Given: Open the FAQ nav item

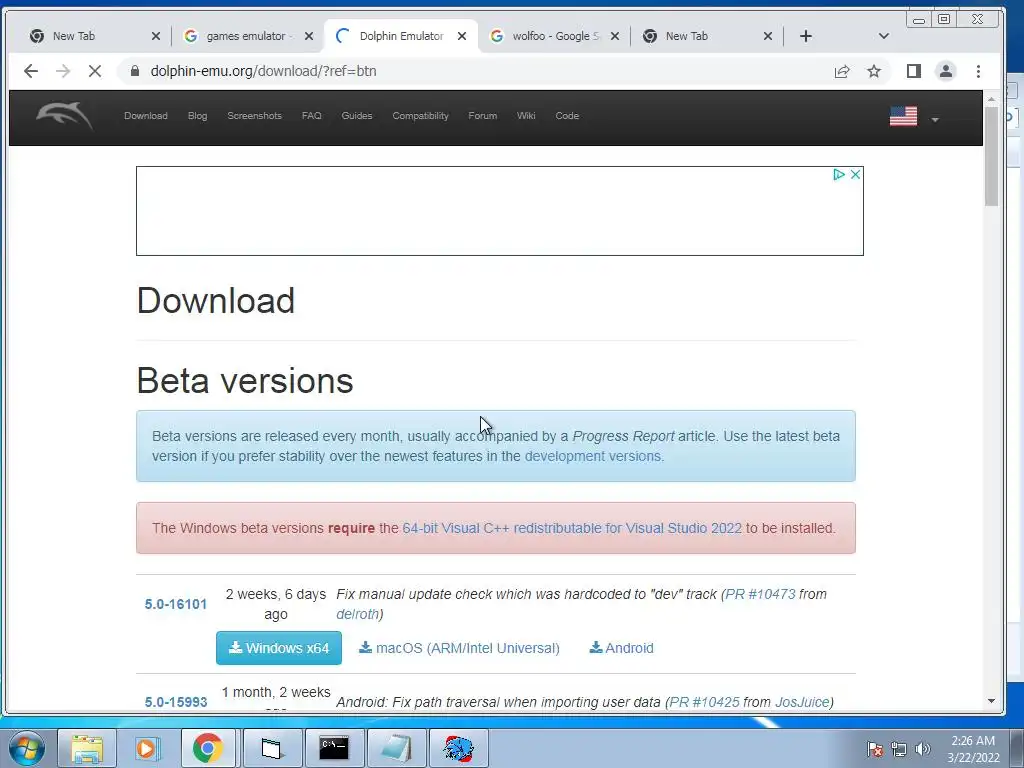Looking at the screenshot, I should pyautogui.click(x=312, y=116).
